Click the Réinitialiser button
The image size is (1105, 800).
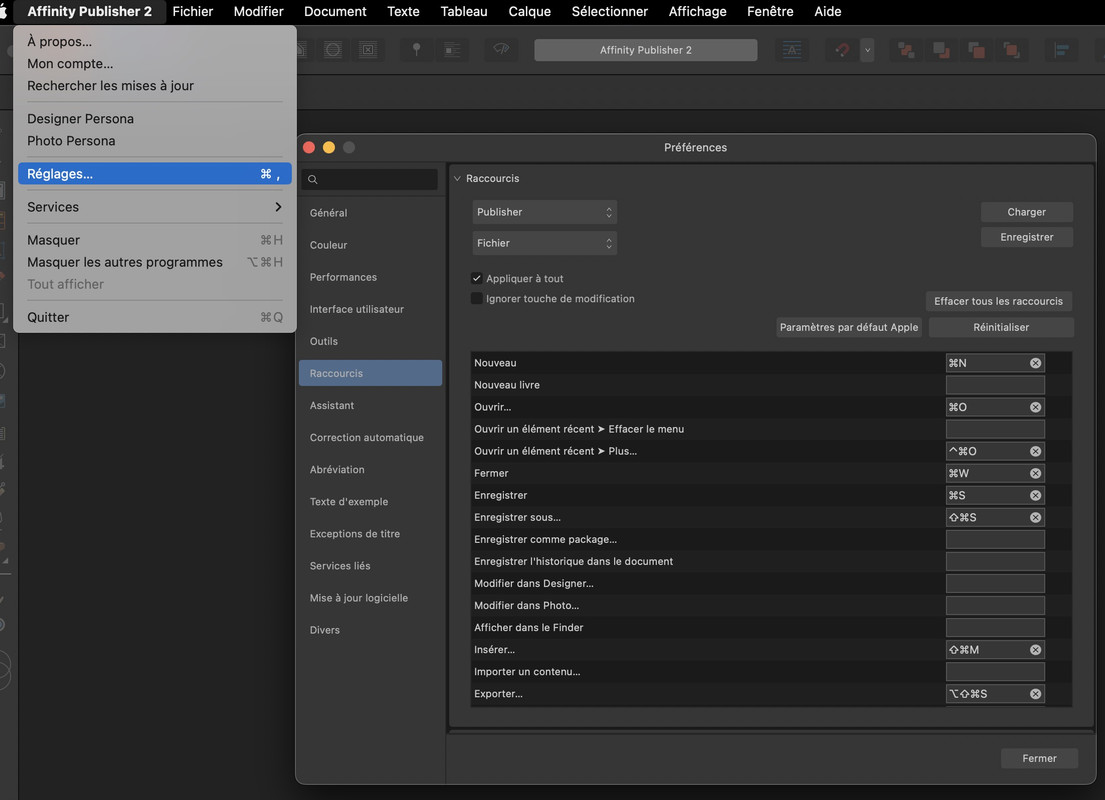click(1001, 328)
